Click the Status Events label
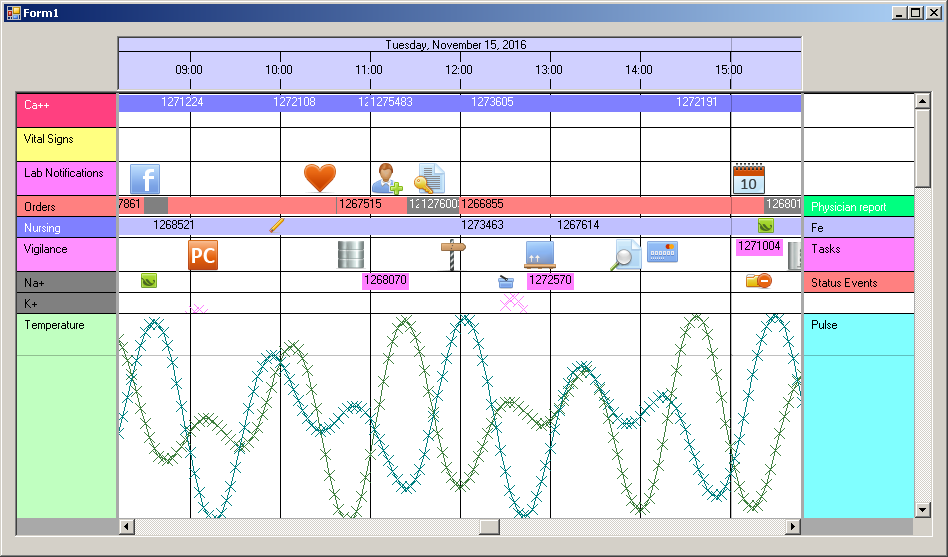Viewport: 948px width, 557px height. [858, 283]
